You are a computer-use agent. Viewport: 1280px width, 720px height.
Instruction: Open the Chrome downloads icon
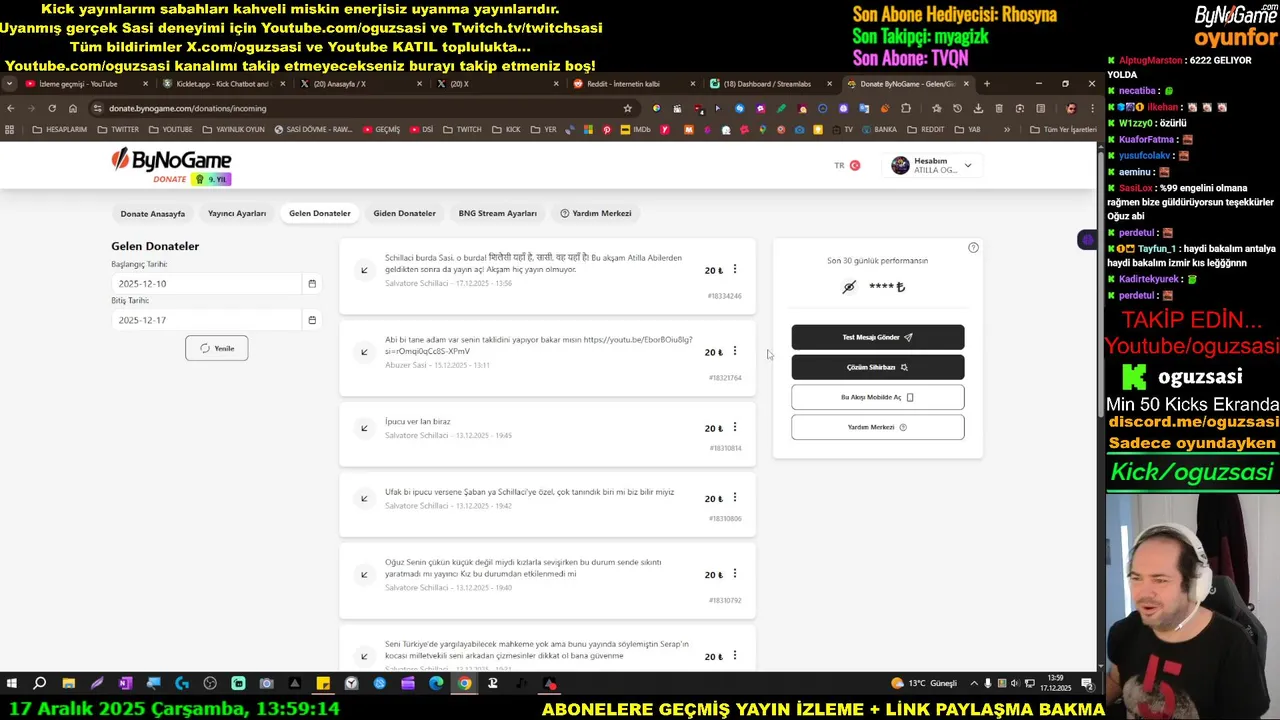tap(978, 108)
